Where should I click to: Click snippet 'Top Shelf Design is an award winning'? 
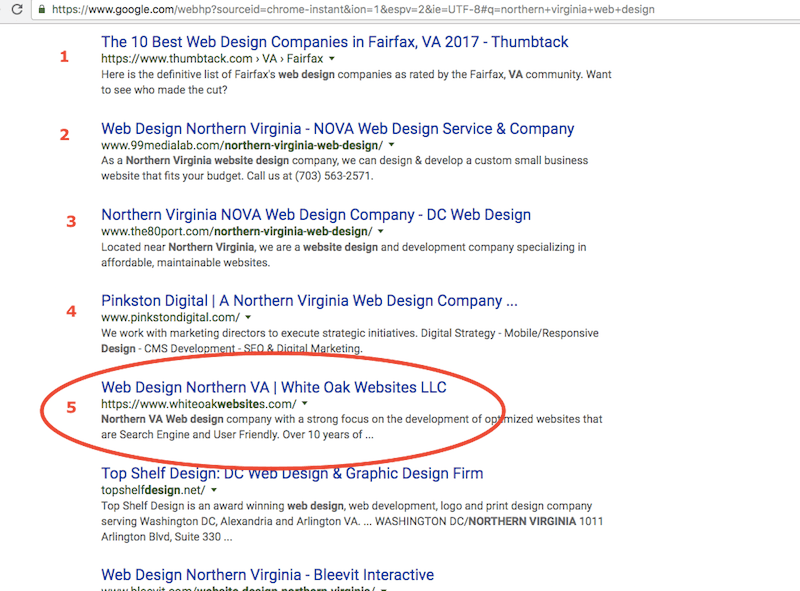(352, 521)
